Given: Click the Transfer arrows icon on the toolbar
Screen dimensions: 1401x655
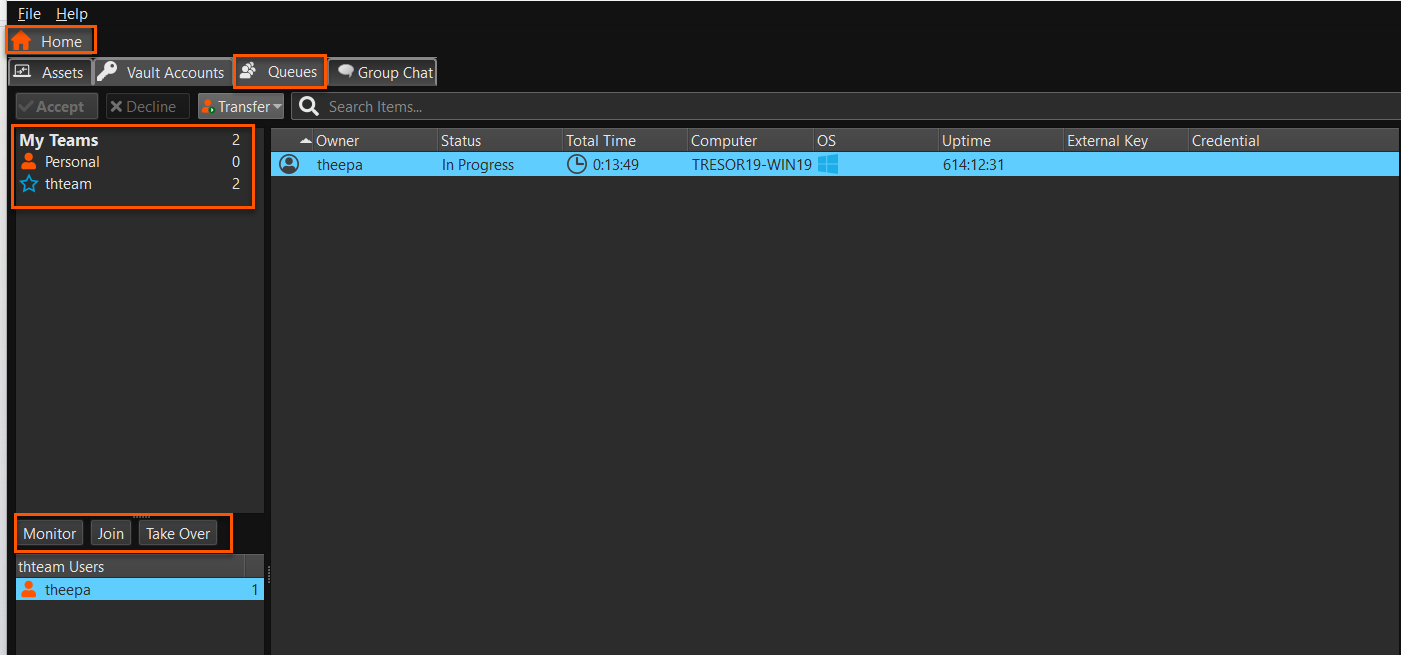Looking at the screenshot, I should click(208, 106).
